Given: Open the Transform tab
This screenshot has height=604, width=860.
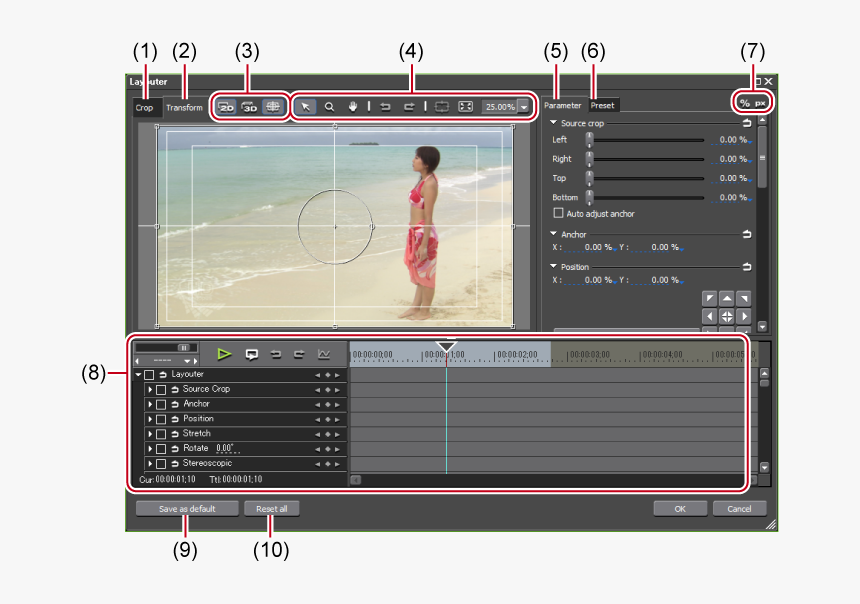Looking at the screenshot, I should (184, 108).
